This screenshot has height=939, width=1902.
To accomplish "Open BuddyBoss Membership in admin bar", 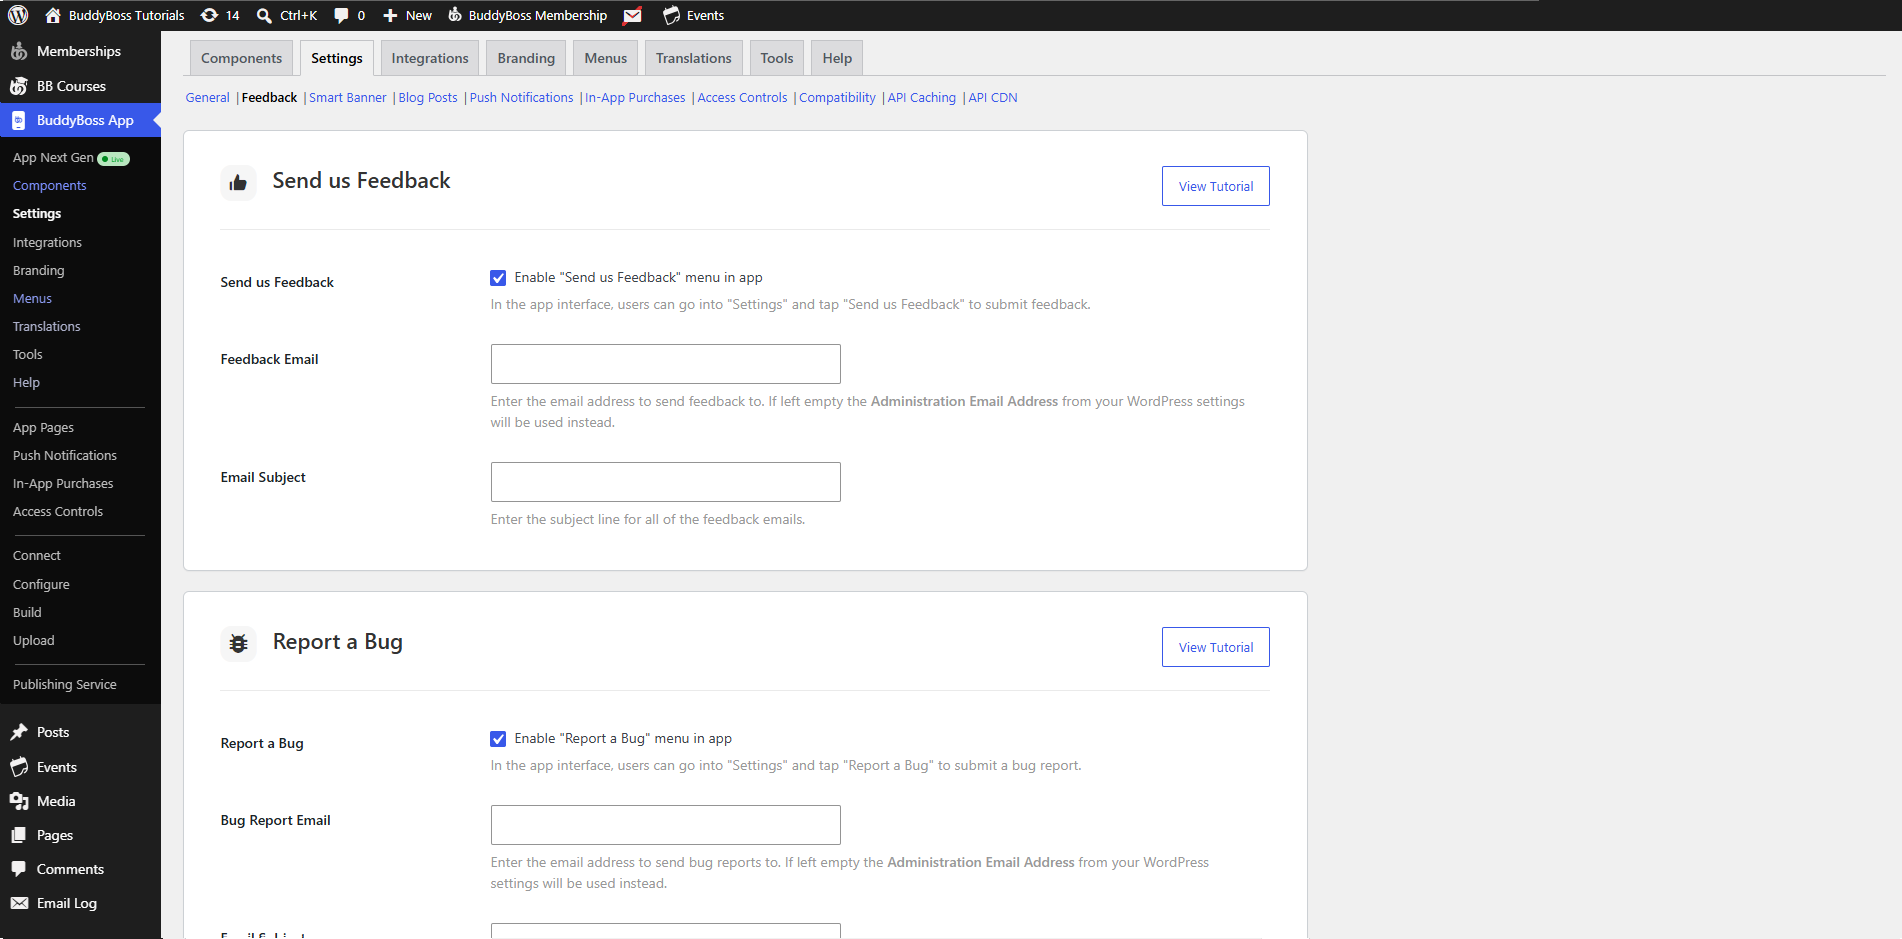I will coord(527,15).
